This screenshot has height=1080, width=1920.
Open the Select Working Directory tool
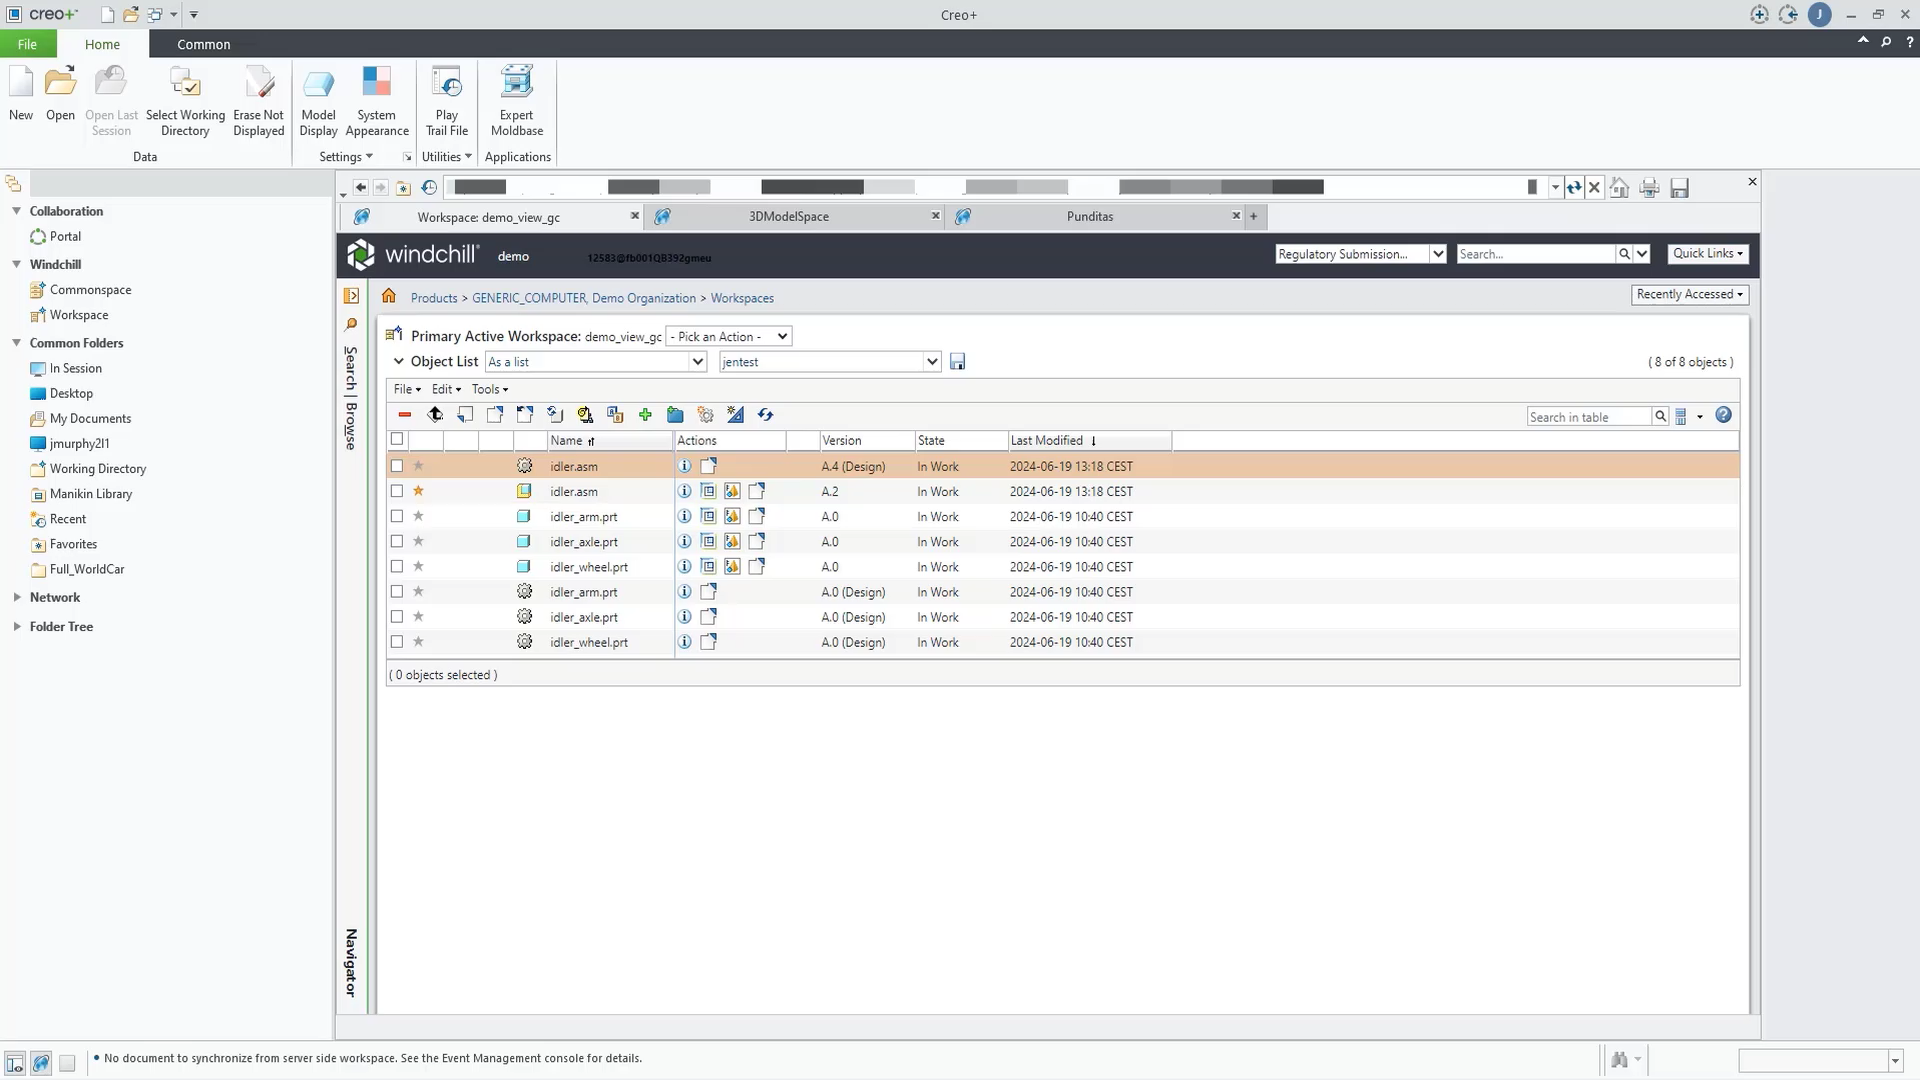185,101
